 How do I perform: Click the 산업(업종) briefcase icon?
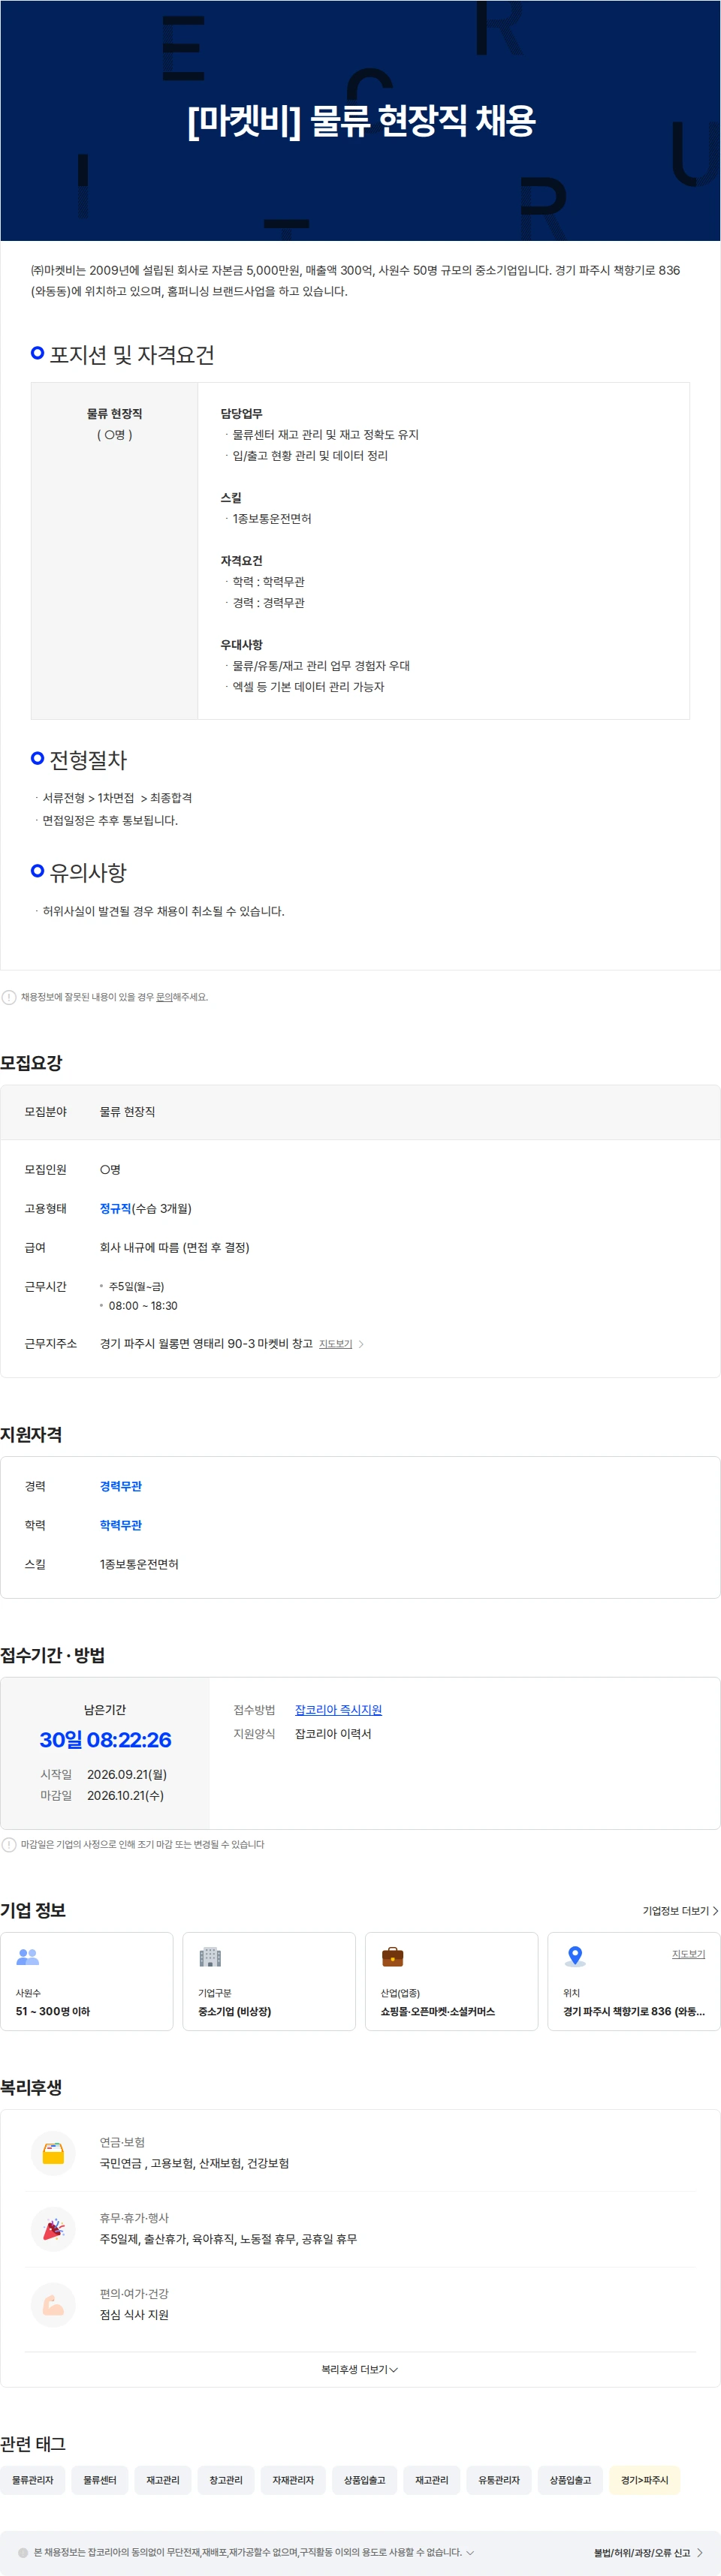[x=393, y=1956]
